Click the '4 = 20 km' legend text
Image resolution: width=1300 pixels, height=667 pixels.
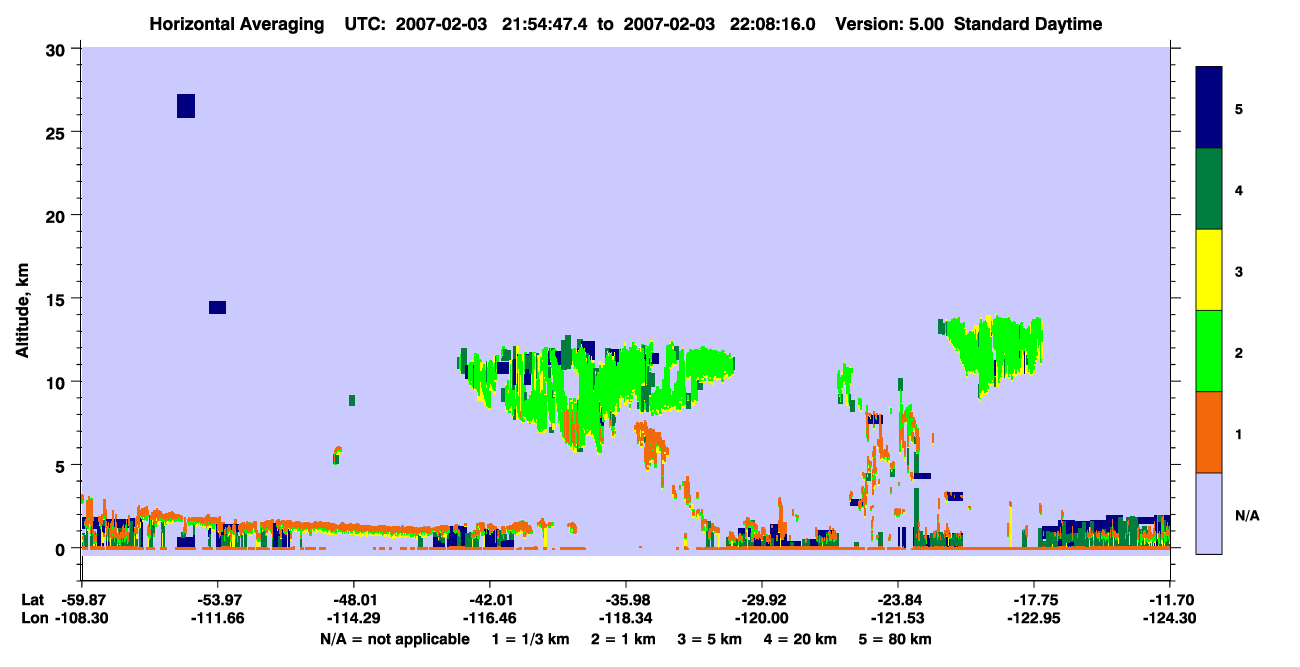[801, 639]
